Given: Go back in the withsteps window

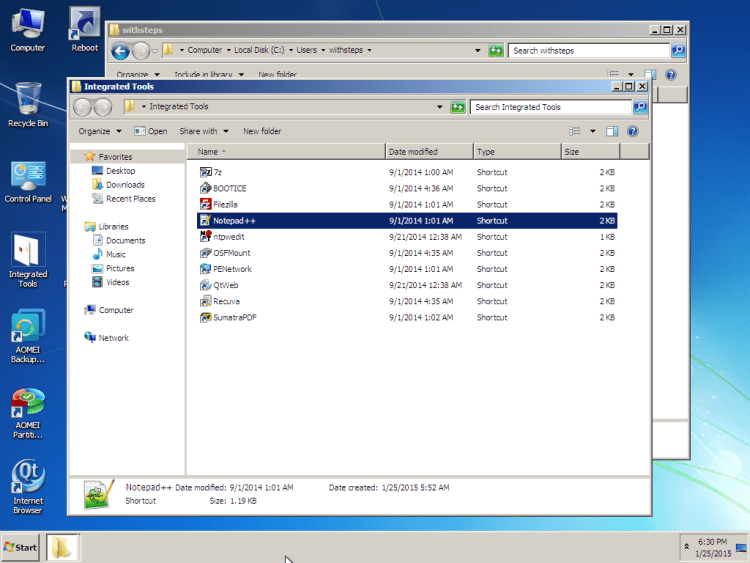Looking at the screenshot, I should pyautogui.click(x=121, y=51).
